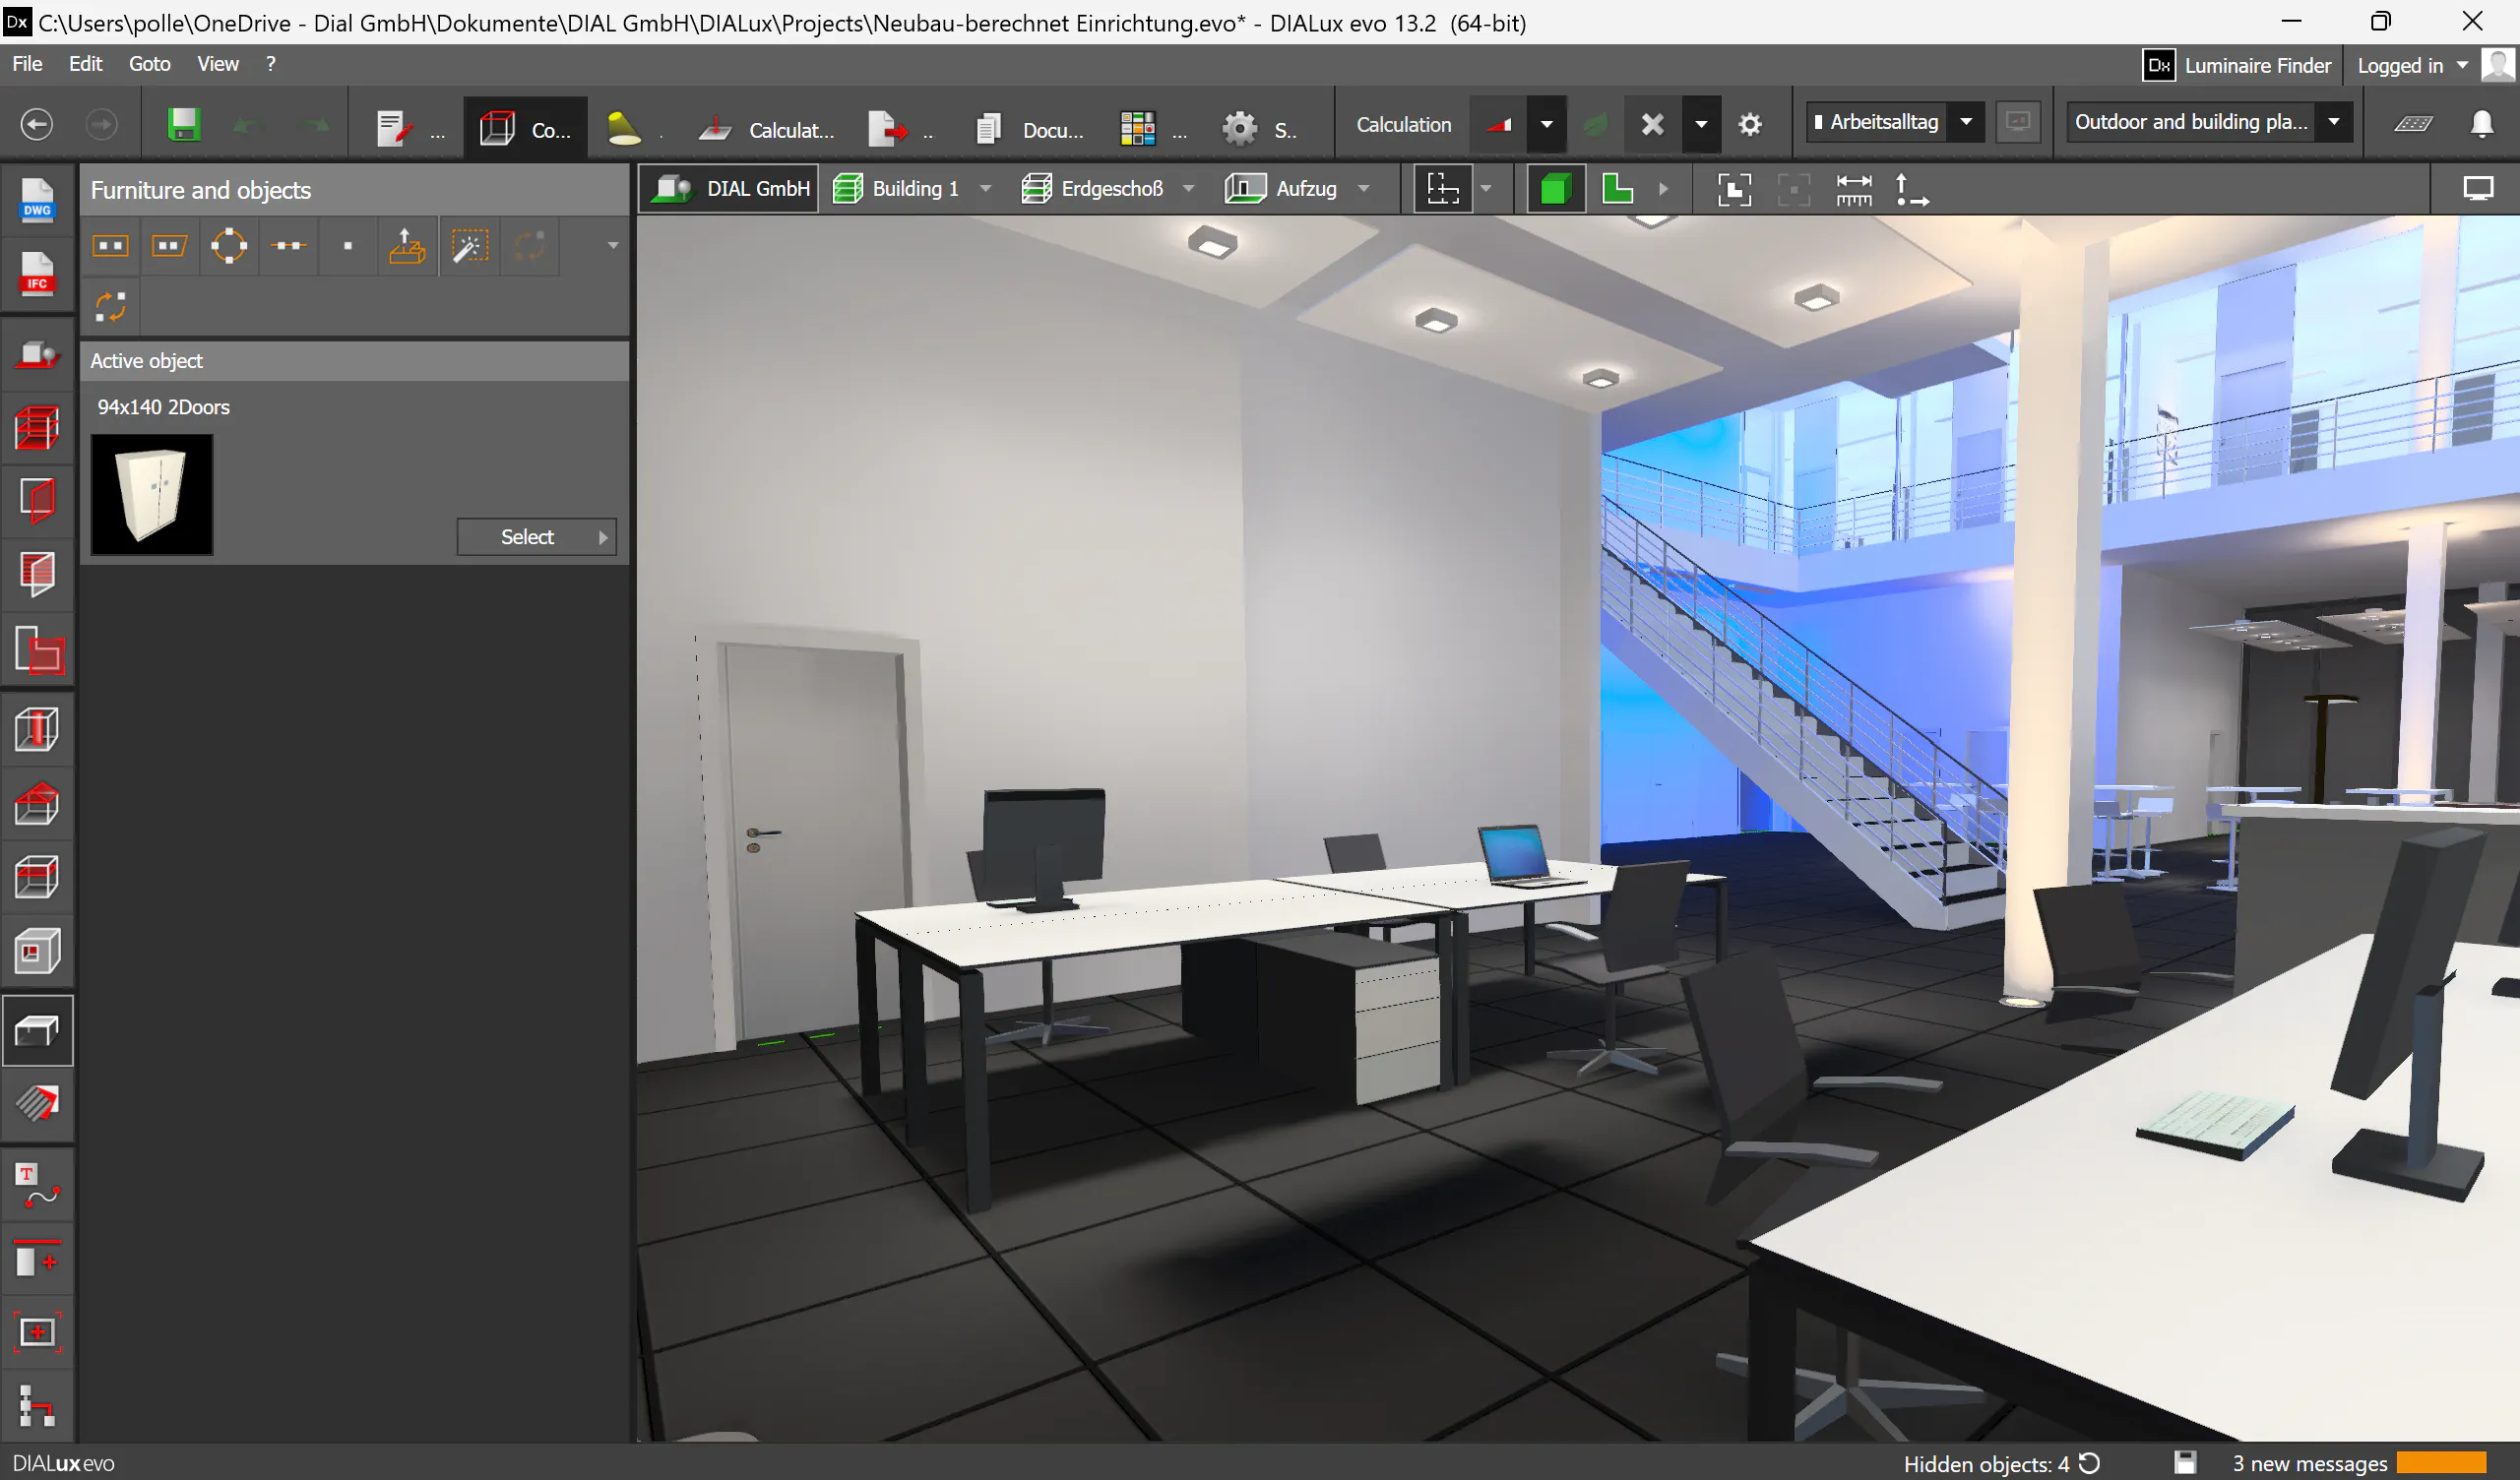
Task: Expand the Erdgeschoß storey dropdown
Action: [1188, 189]
